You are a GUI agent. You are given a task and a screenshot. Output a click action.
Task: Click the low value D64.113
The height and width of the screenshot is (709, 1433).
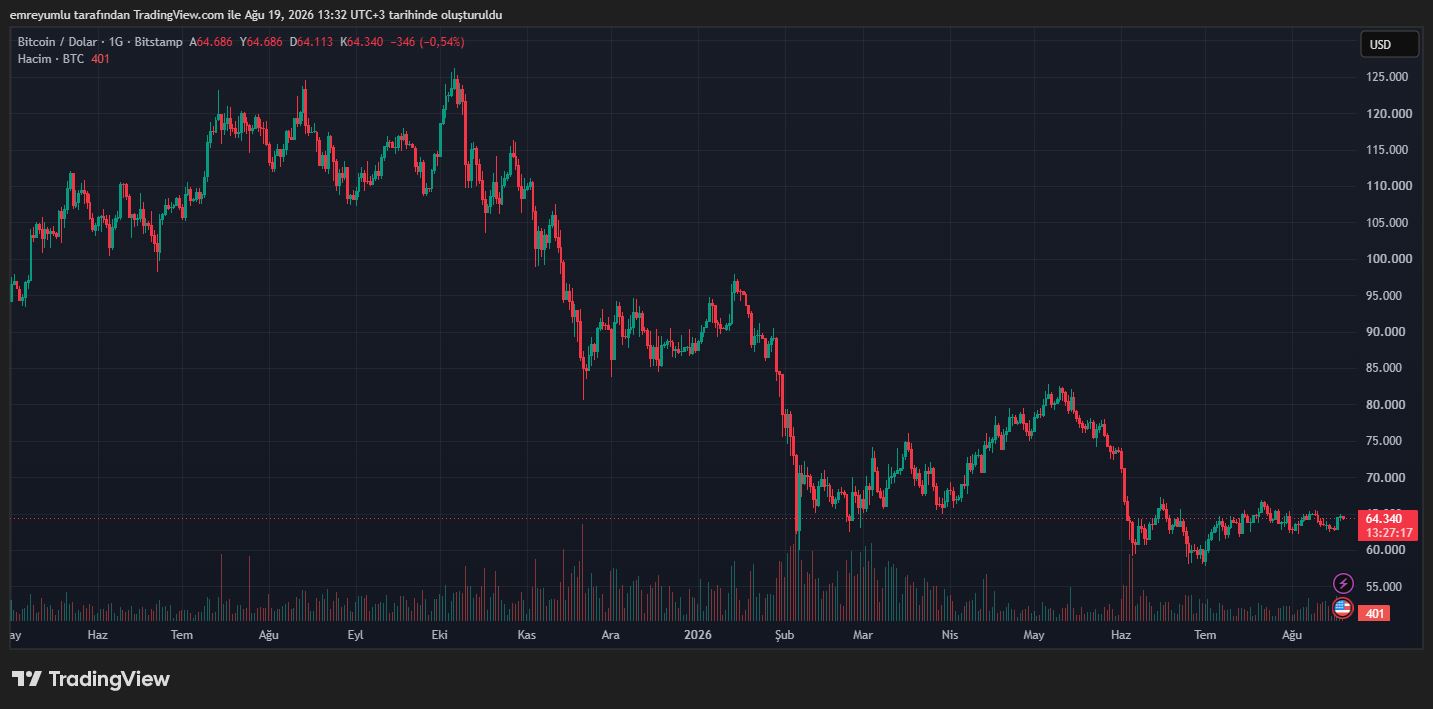pos(312,42)
